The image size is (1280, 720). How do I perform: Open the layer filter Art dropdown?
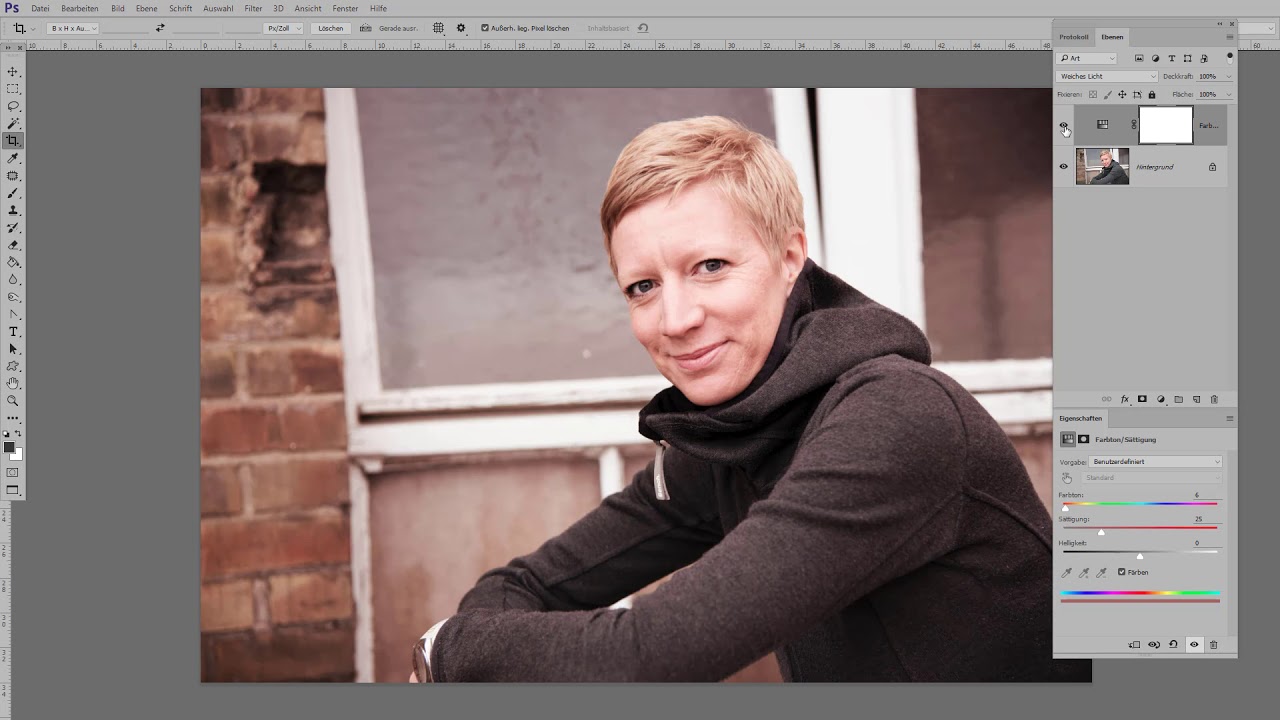tap(1087, 58)
